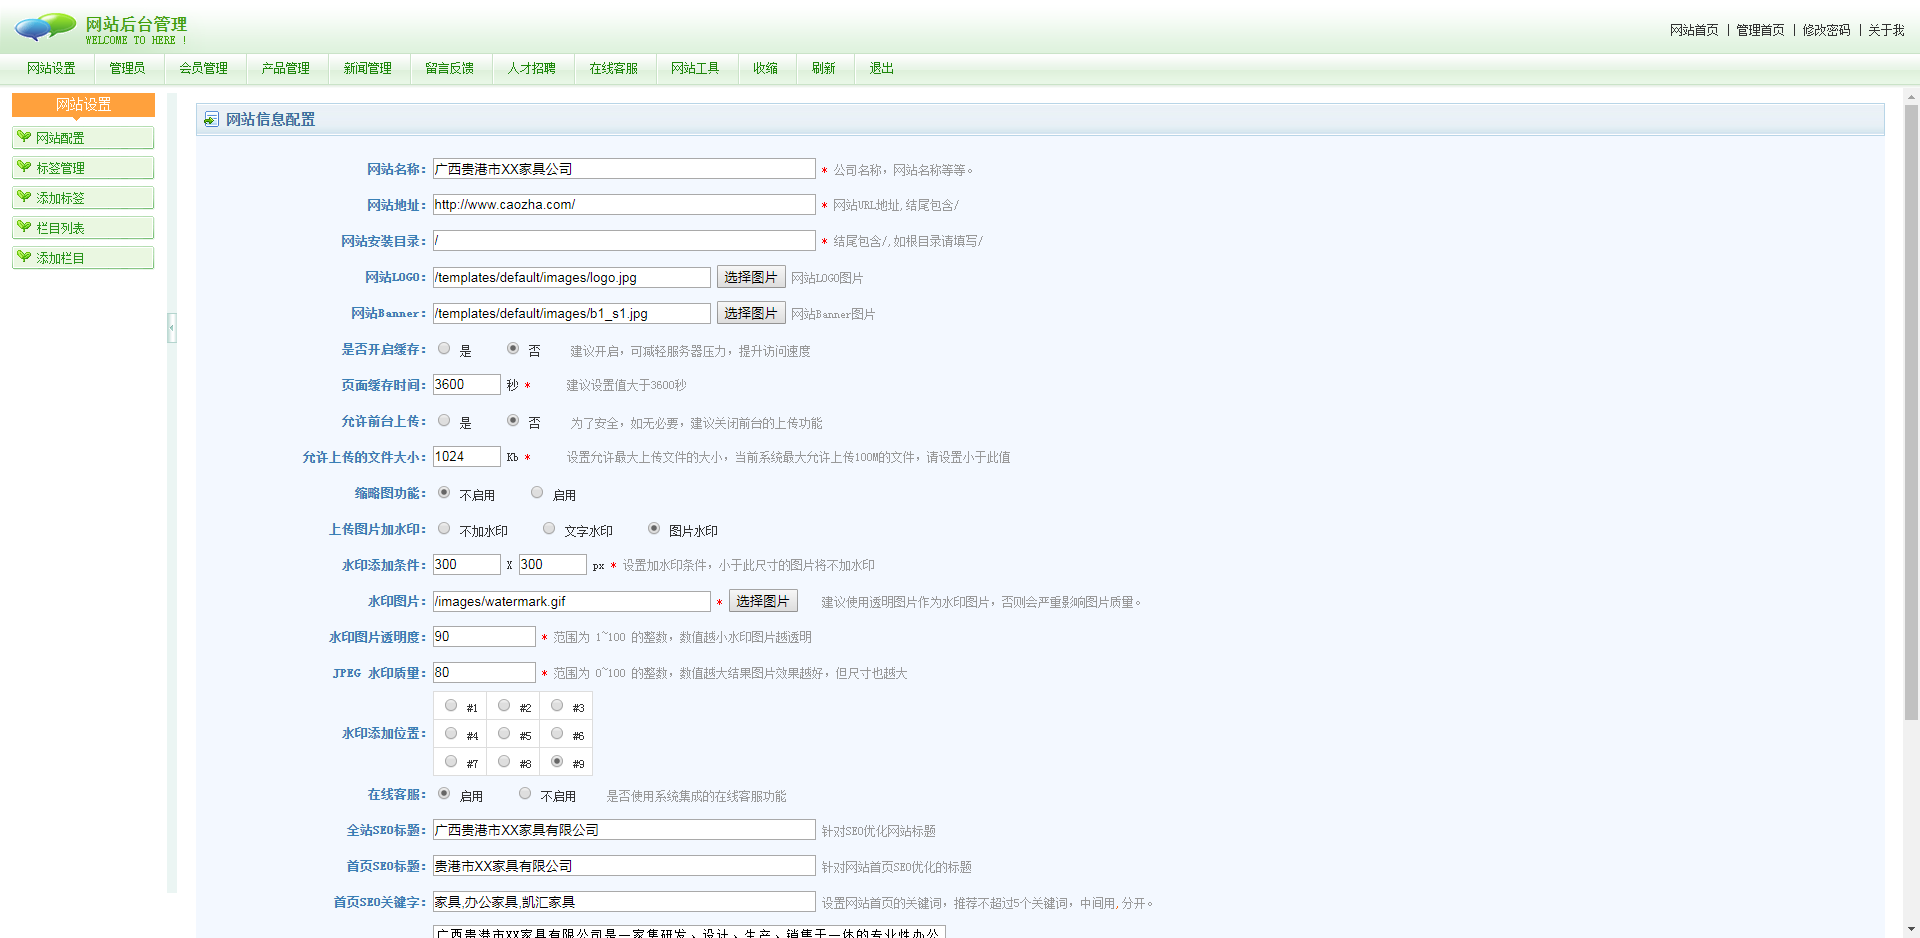
Task: Click the 网站信息配置 panel header icon
Action: click(211, 119)
